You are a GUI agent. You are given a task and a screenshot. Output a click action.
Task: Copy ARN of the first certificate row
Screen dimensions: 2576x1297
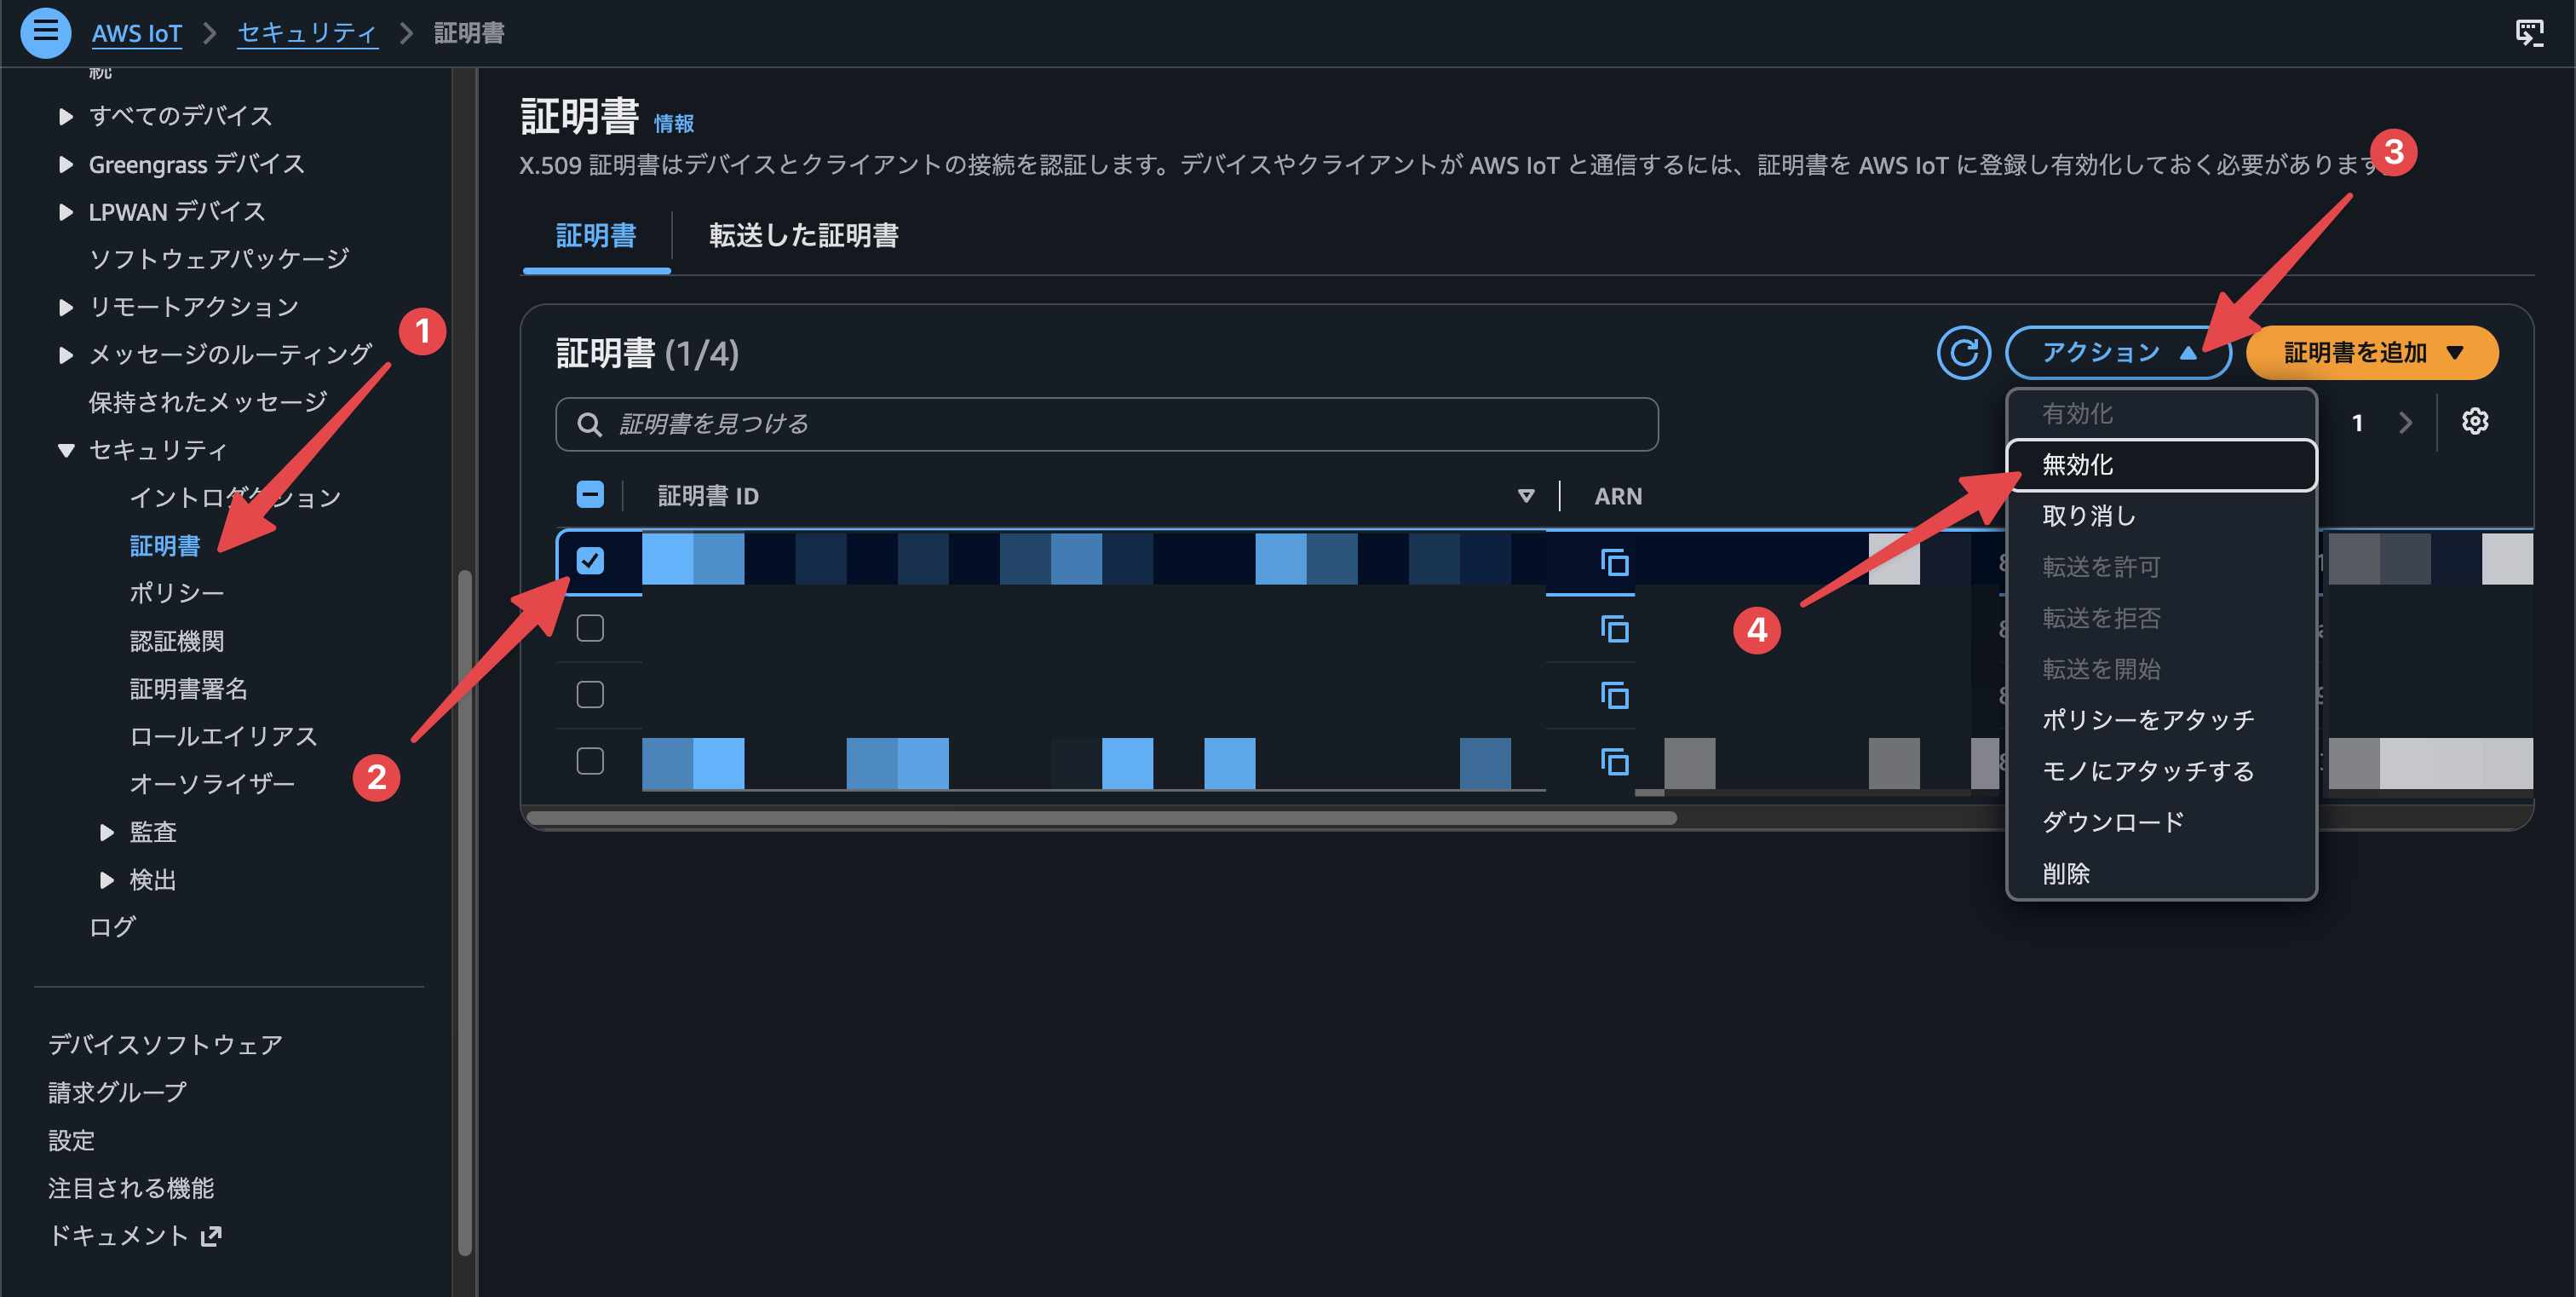point(1614,563)
